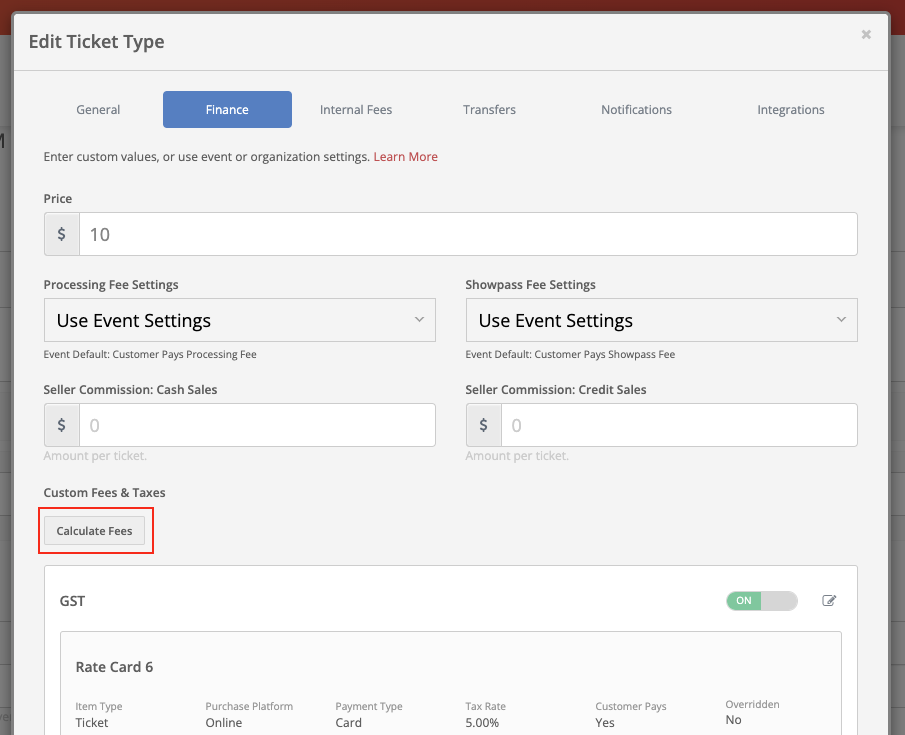The height and width of the screenshot is (735, 905).
Task: Select the Finance tab
Action: click(227, 110)
